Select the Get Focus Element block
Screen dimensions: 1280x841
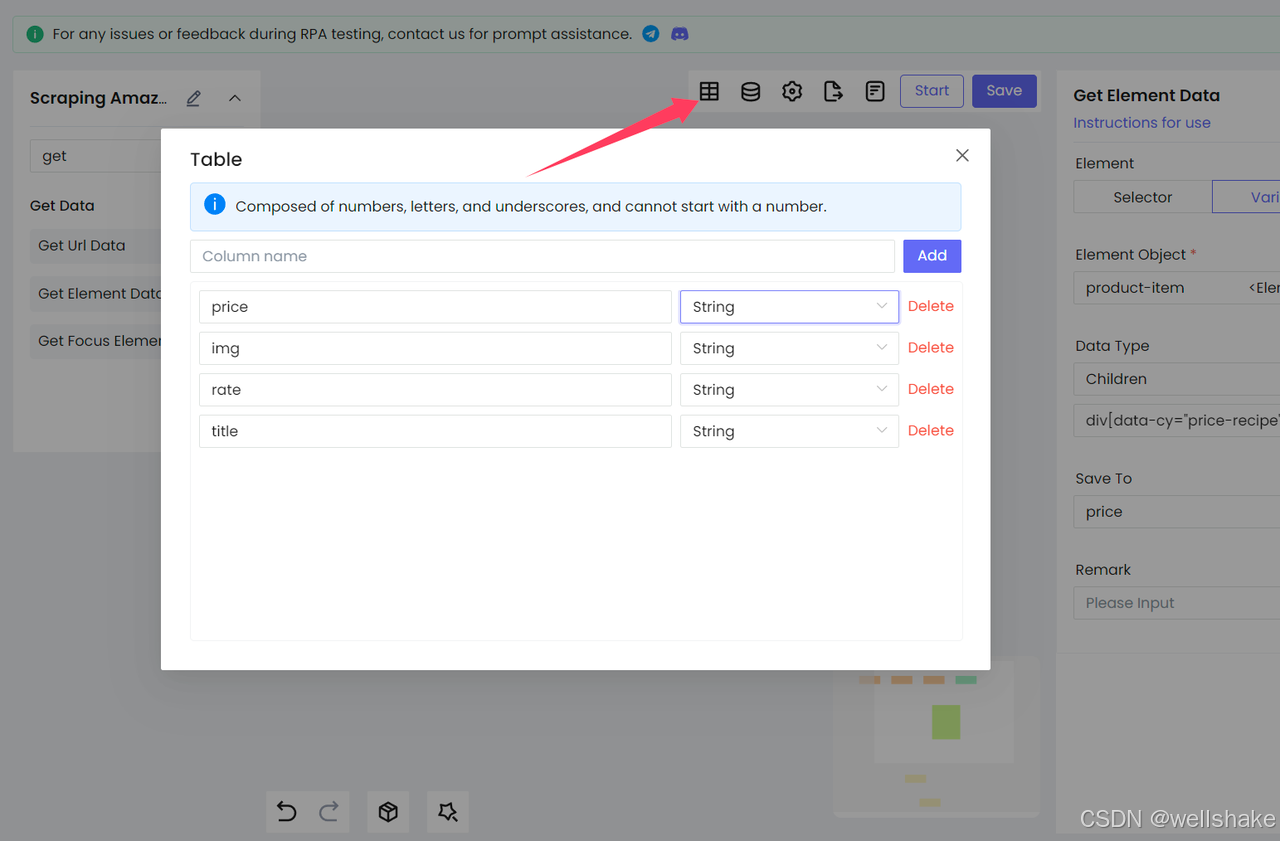[x=96, y=341]
